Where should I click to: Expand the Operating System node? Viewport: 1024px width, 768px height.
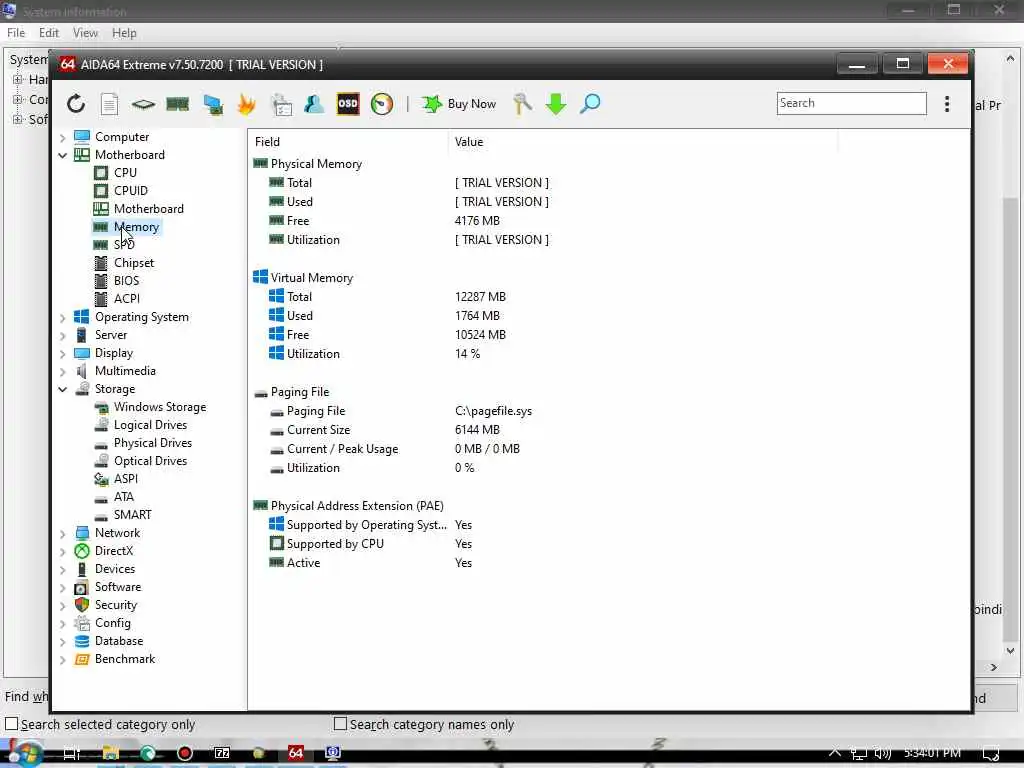click(x=63, y=317)
